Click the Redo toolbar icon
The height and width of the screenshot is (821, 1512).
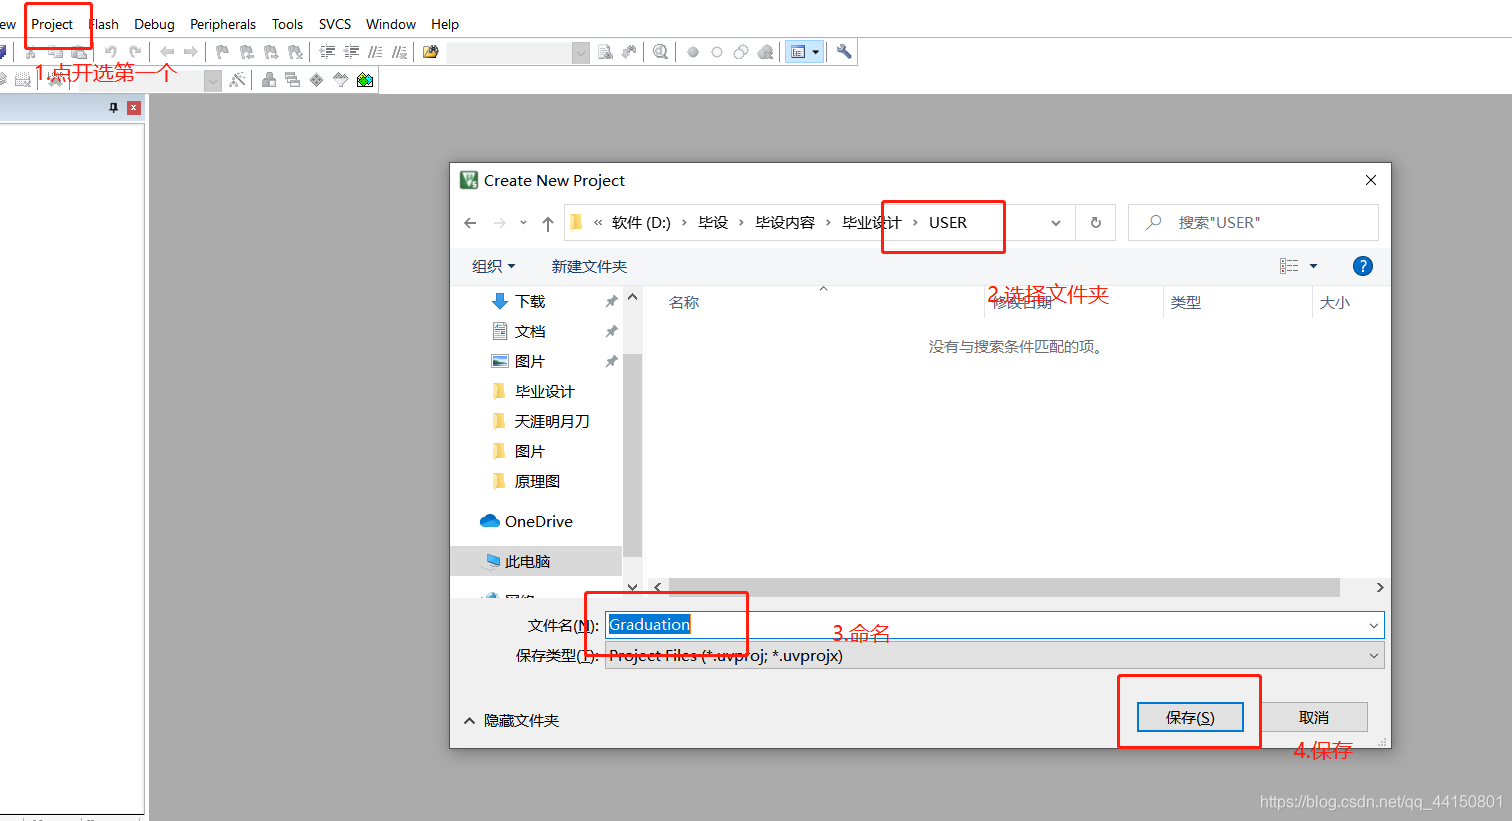135,52
